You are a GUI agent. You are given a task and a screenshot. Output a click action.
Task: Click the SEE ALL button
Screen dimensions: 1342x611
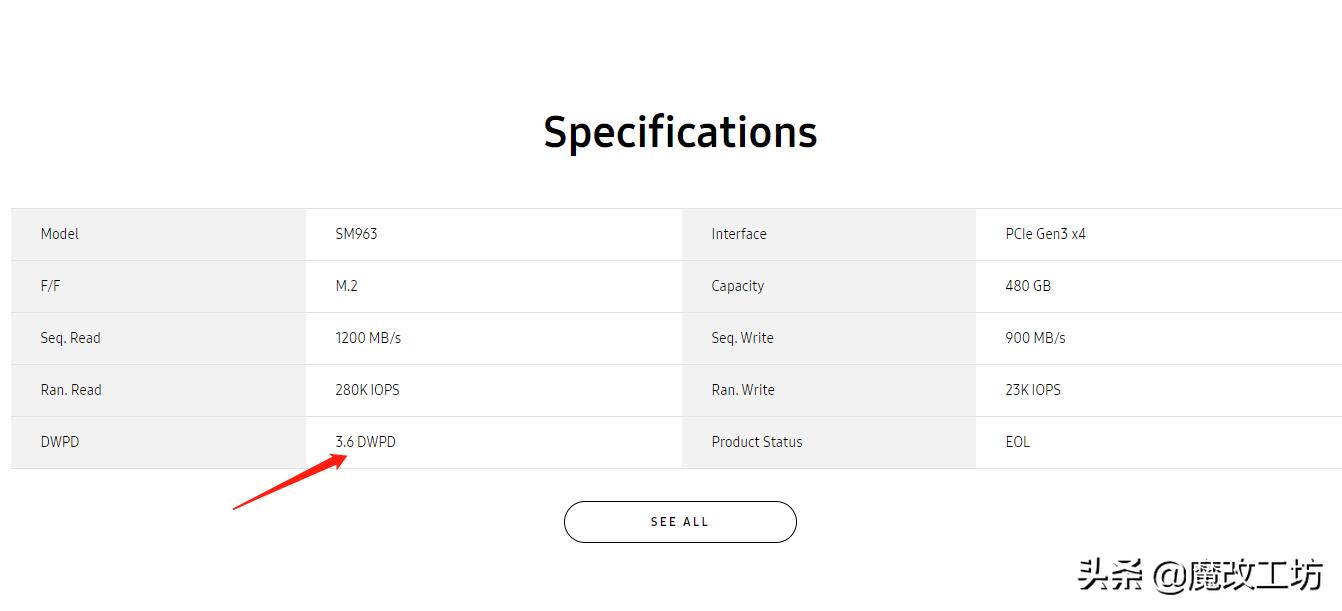pyautogui.click(x=680, y=522)
